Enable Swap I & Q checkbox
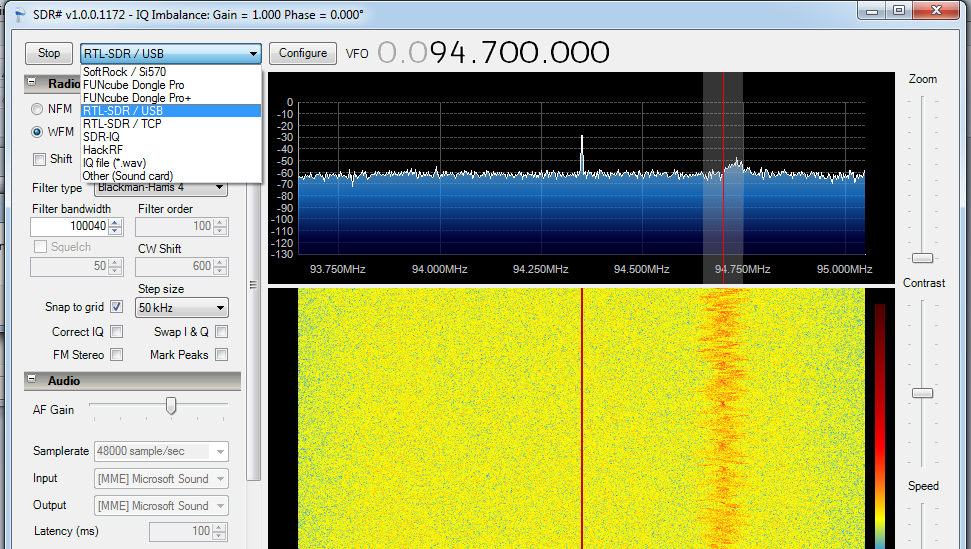This screenshot has height=549, width=971. pyautogui.click(x=222, y=332)
